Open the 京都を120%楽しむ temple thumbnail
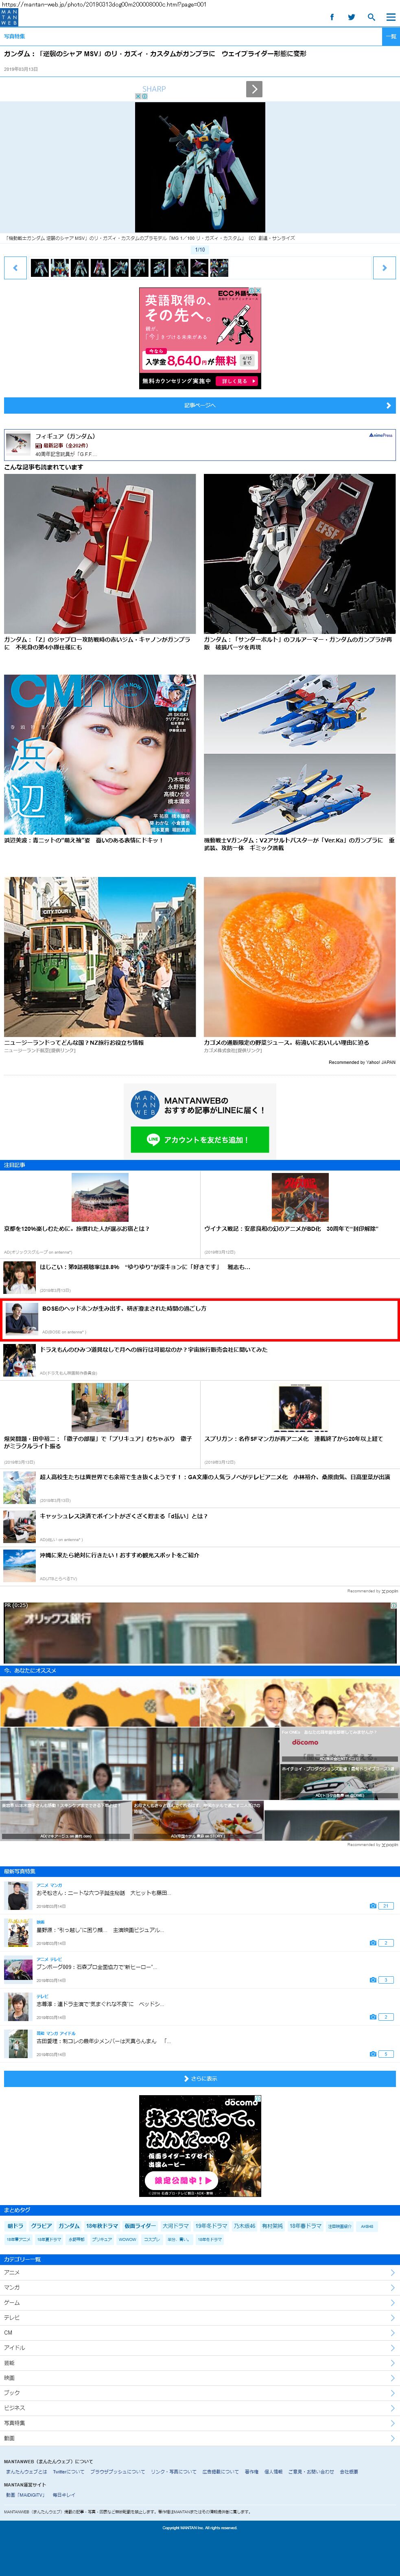The image size is (400, 2576). tap(100, 1197)
